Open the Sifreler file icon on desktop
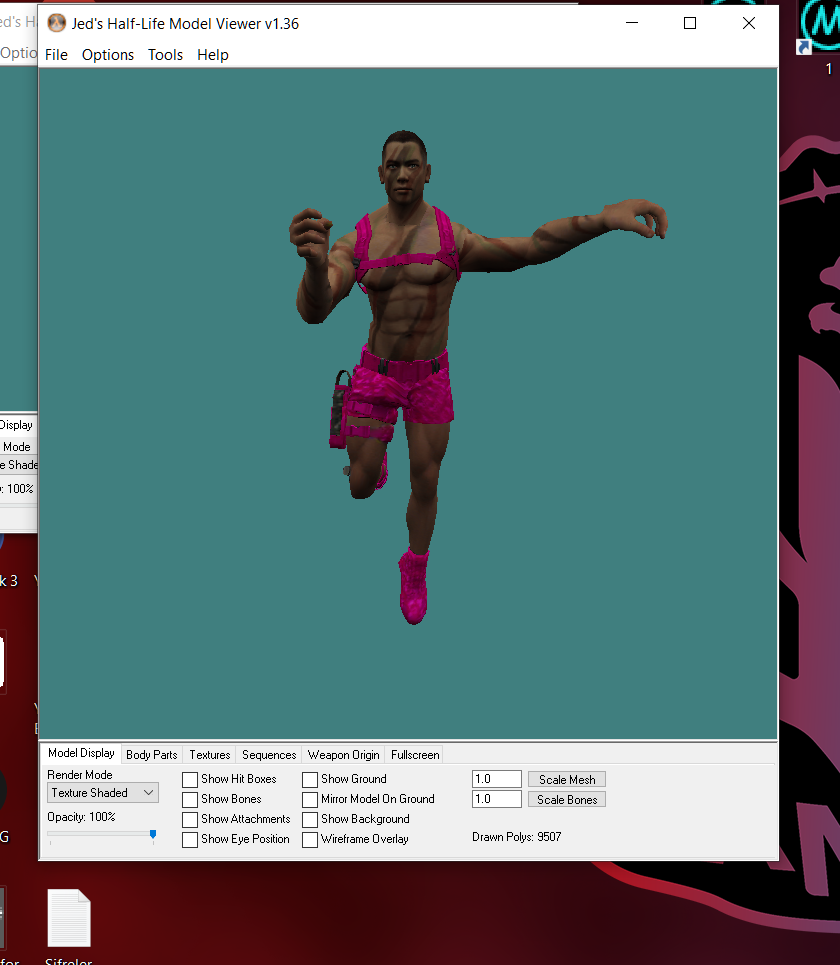 pyautogui.click(x=69, y=918)
